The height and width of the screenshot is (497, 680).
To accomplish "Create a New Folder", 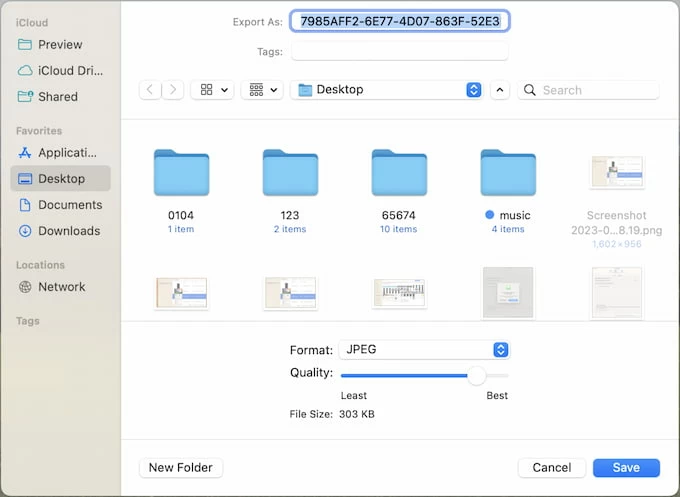I will (x=181, y=467).
